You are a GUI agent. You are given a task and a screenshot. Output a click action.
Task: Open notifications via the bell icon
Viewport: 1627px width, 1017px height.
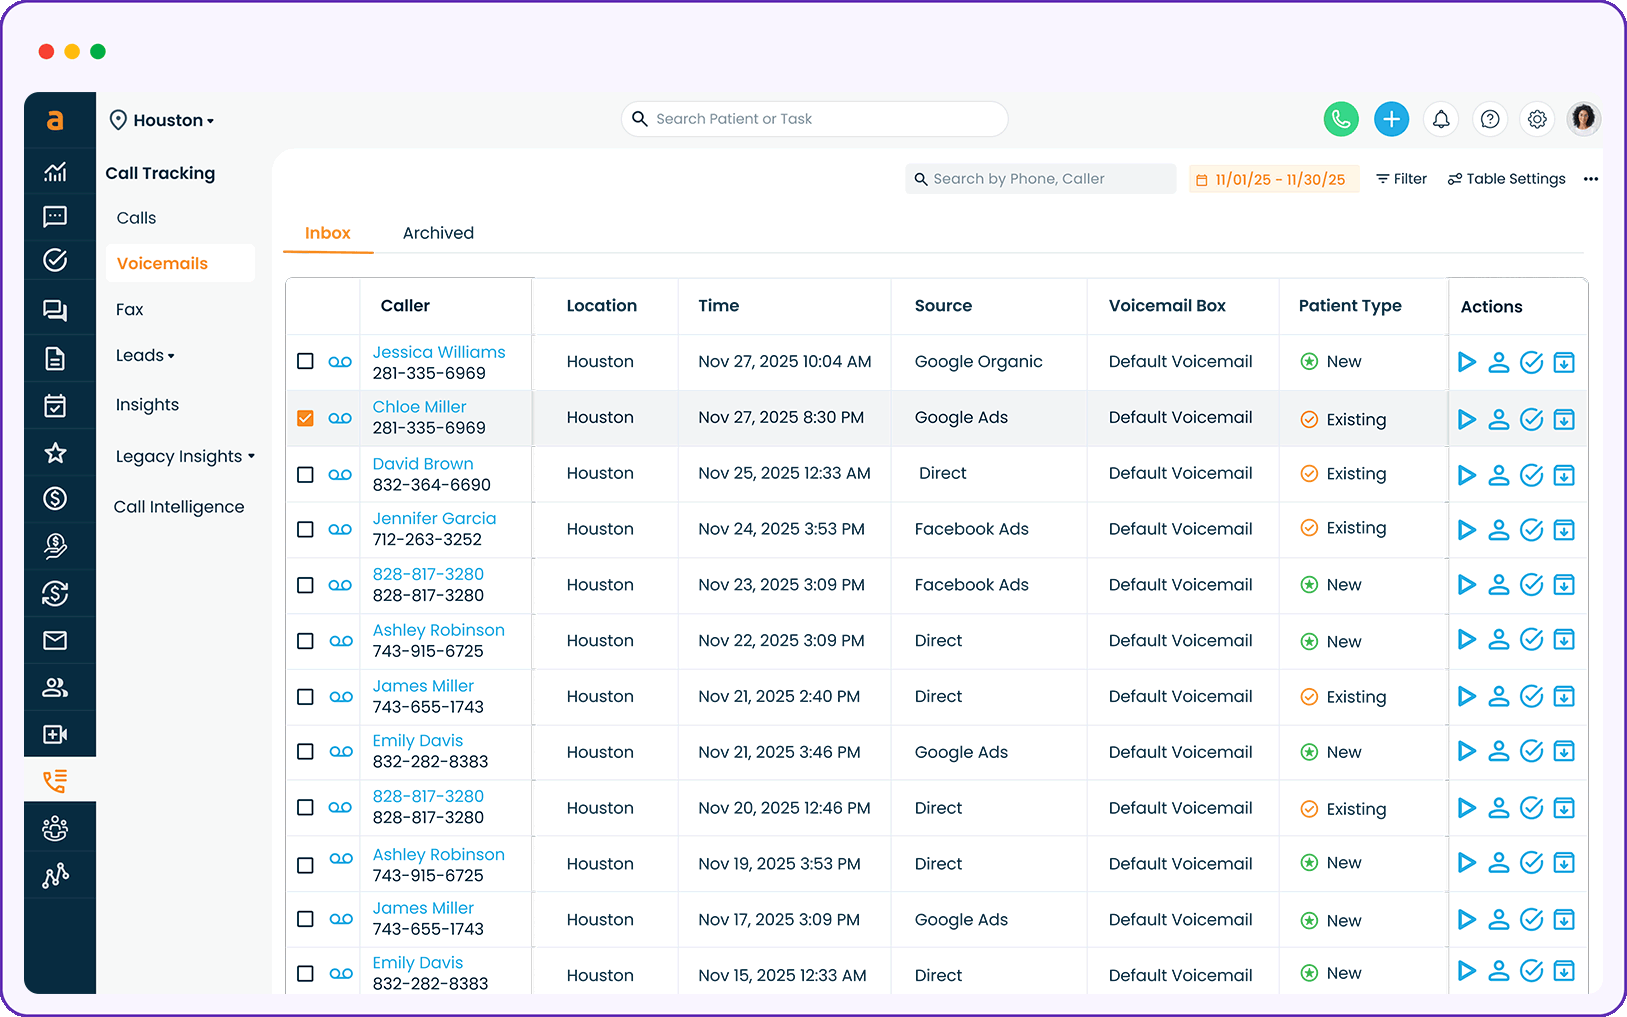click(x=1440, y=118)
